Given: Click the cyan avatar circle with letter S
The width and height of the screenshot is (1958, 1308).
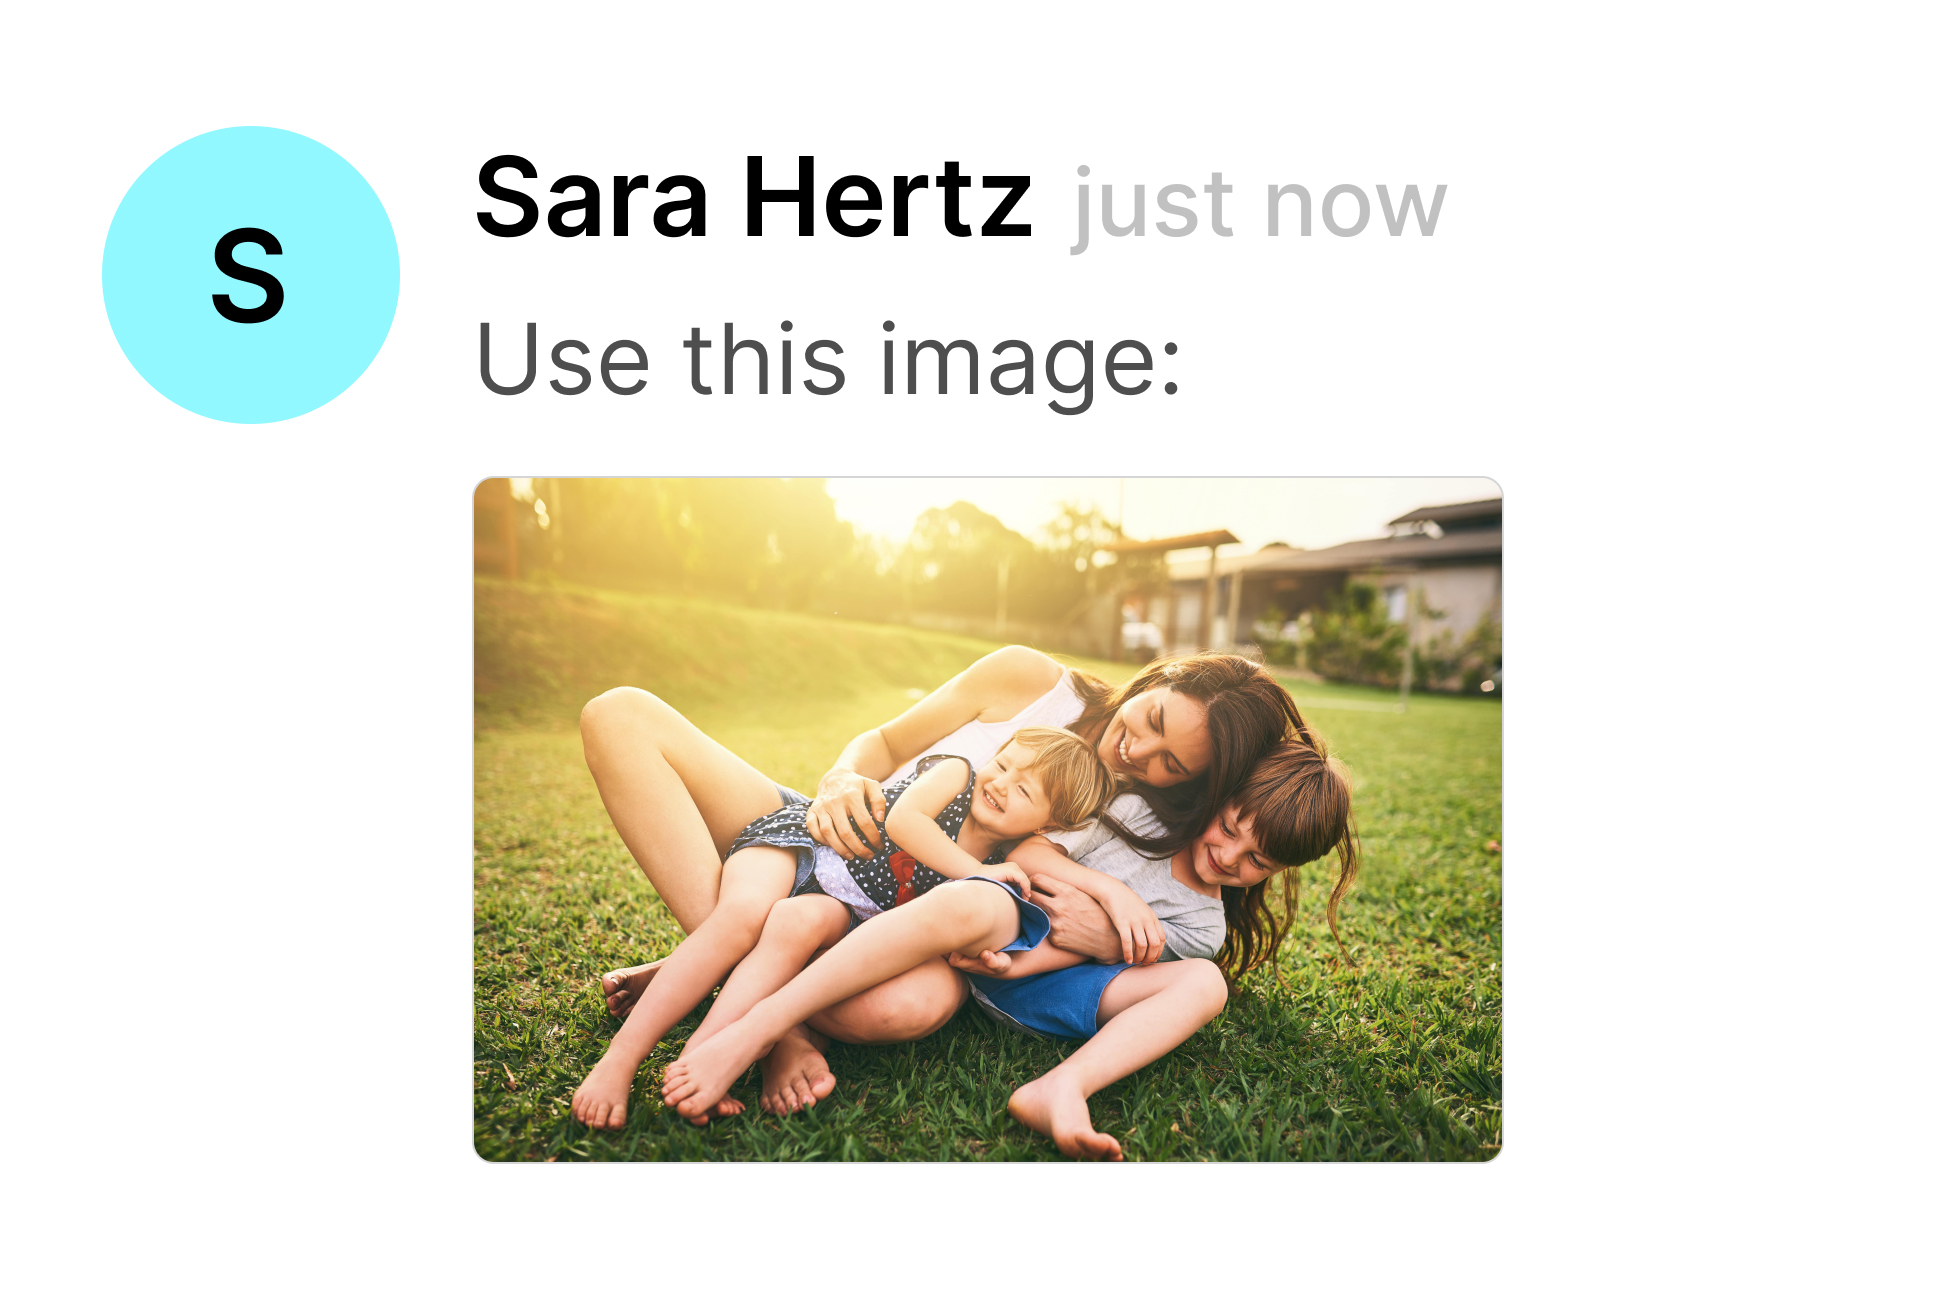Looking at the screenshot, I should click(x=251, y=275).
